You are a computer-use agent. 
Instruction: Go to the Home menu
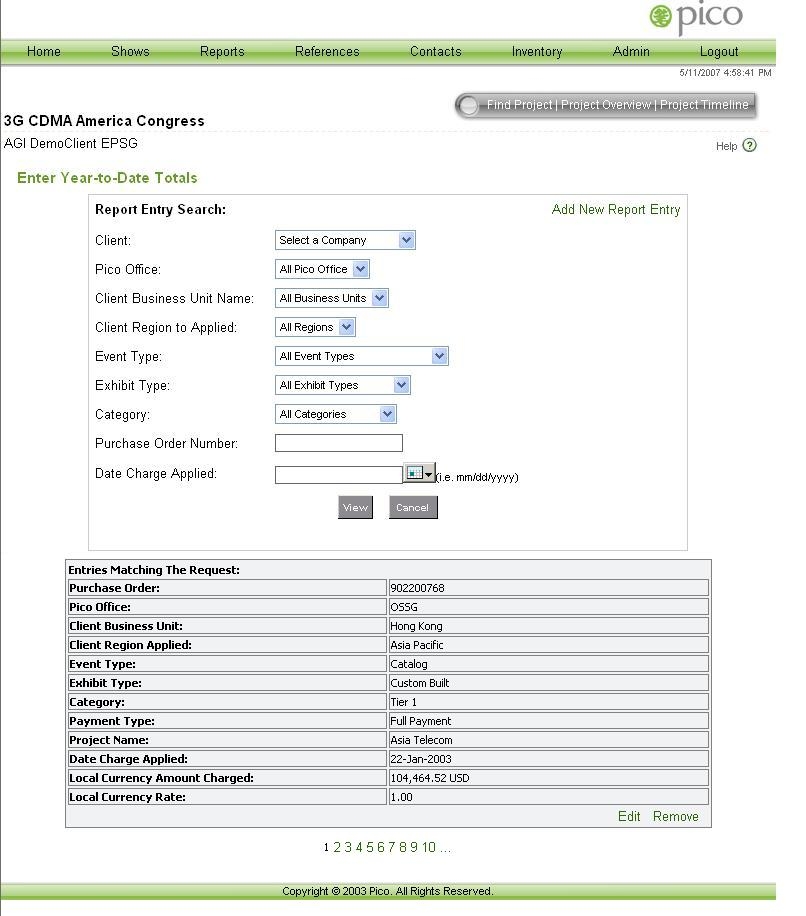pyautogui.click(x=44, y=51)
